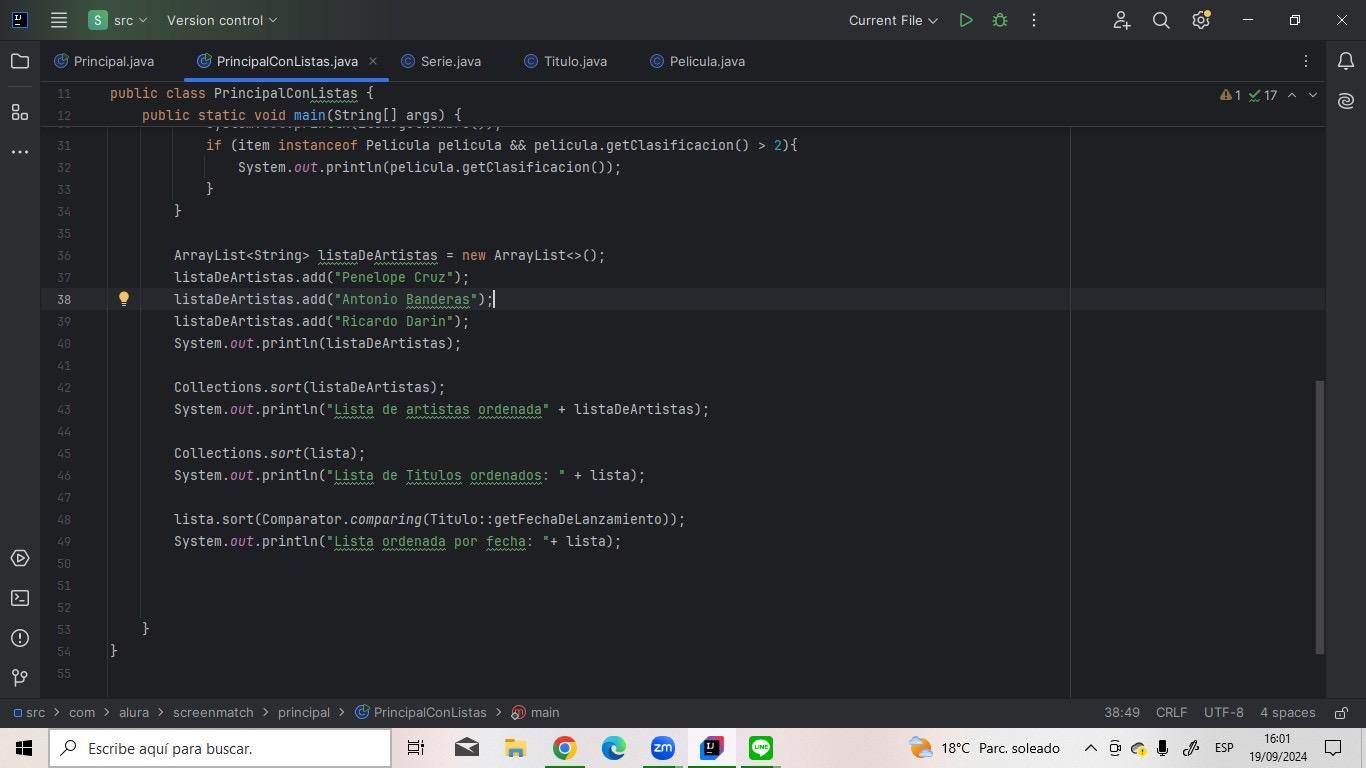Open the Version control dropdown
This screenshot has width=1366, height=768.
click(x=222, y=20)
